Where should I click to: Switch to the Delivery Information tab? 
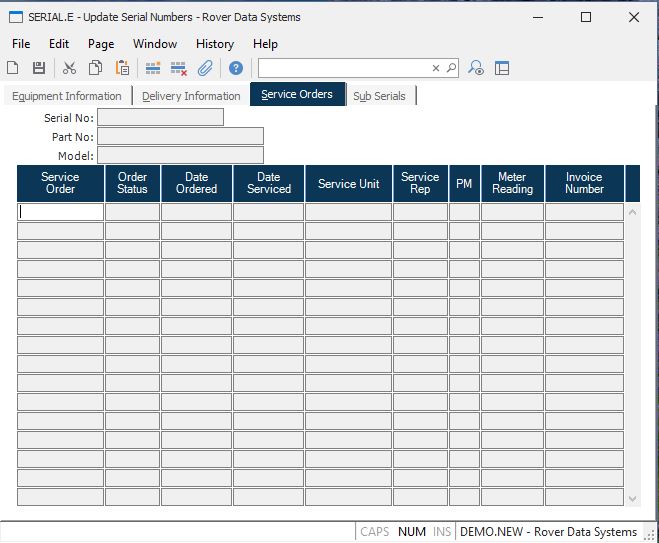pos(191,96)
